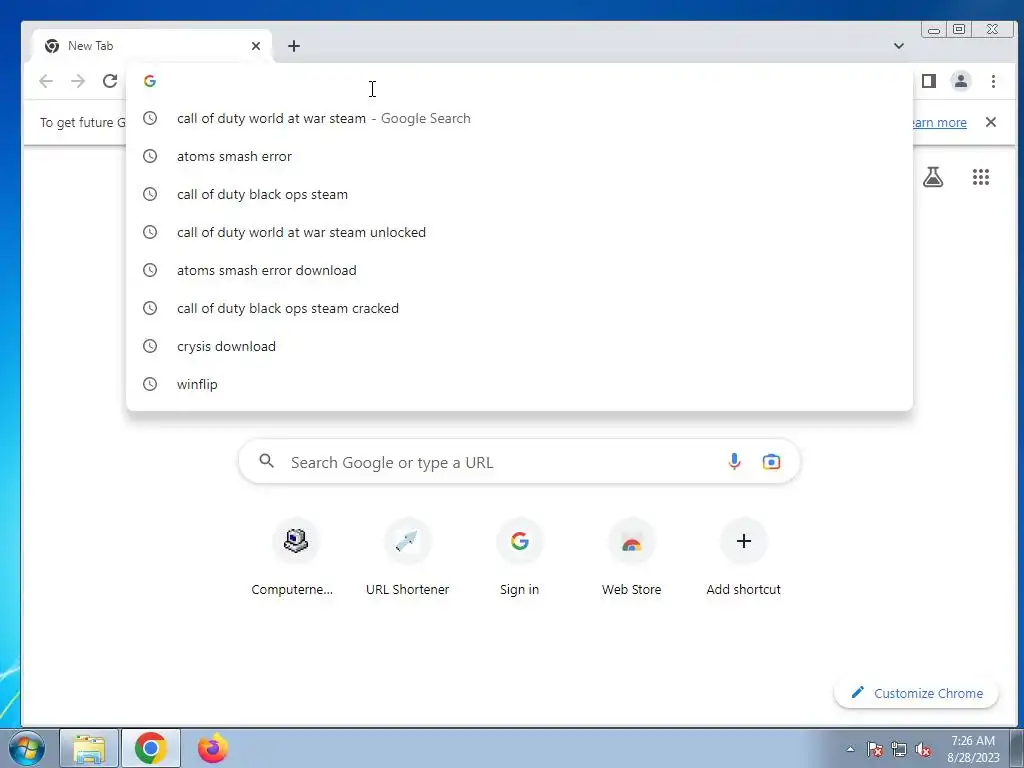
Task: Open the Web Store shortcut
Action: click(632, 556)
